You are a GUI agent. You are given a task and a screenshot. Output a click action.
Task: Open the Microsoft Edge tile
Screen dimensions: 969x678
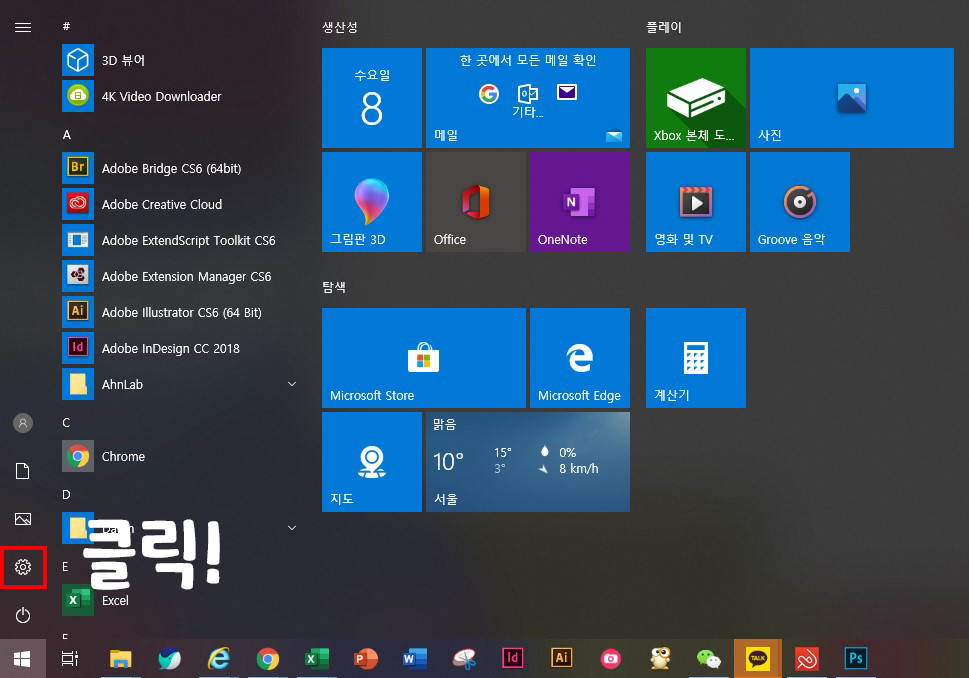tap(580, 358)
